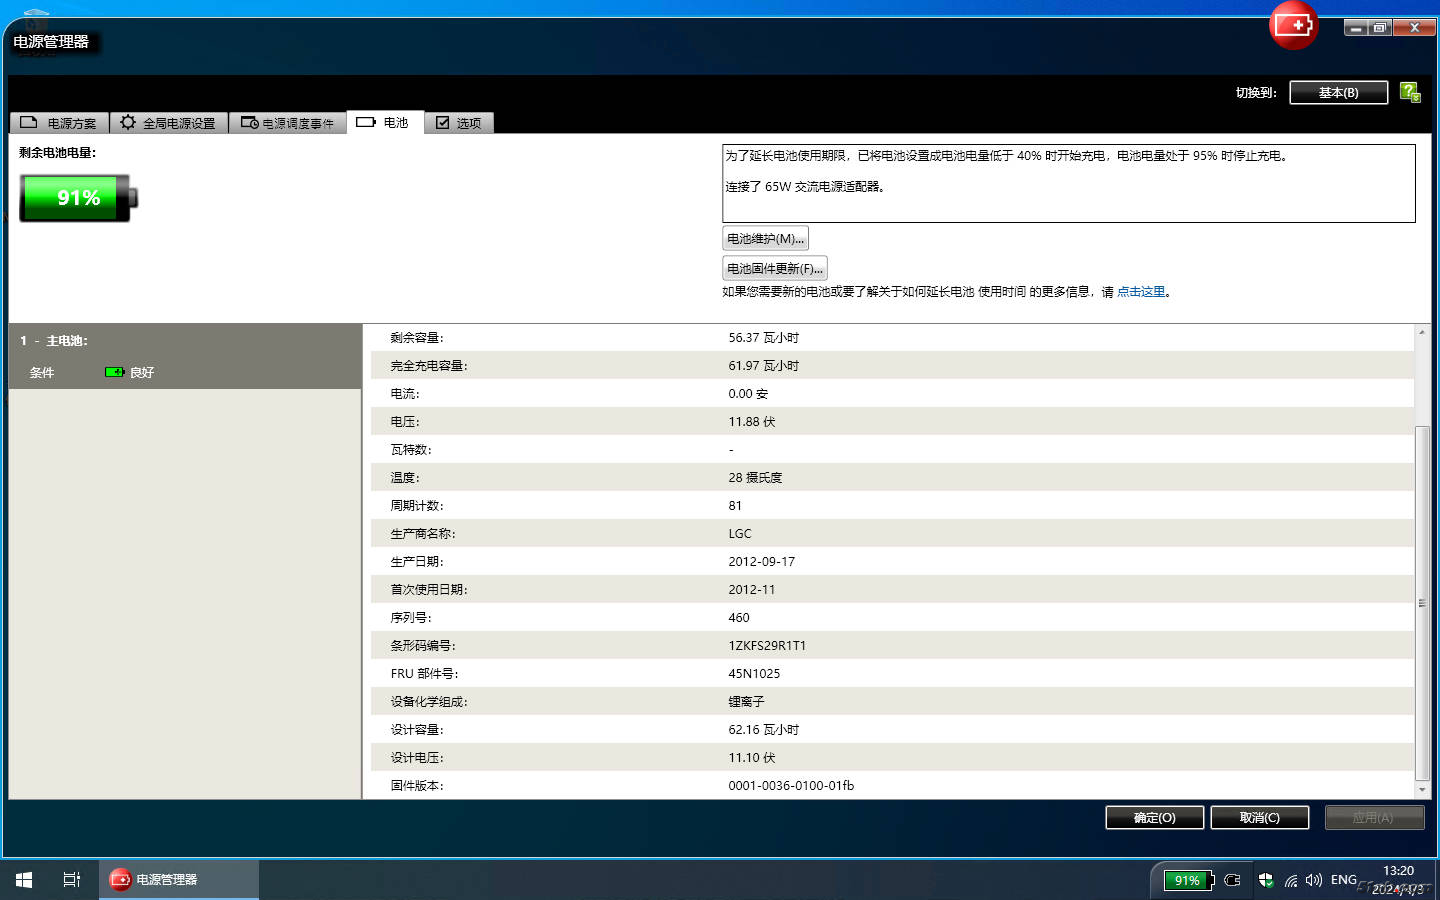This screenshot has height=900, width=1440.
Task: Select the 电源调度事件 tab
Action: [288, 123]
